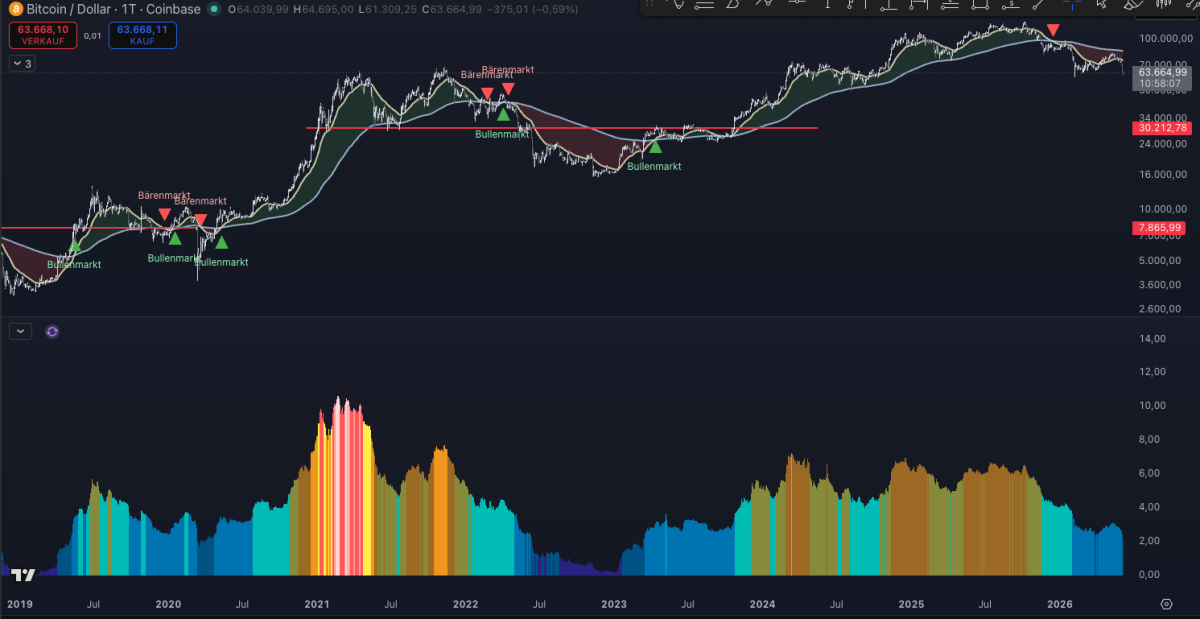Click the 14,00 indicator axis label
The image size is (1200, 619).
point(1152,339)
